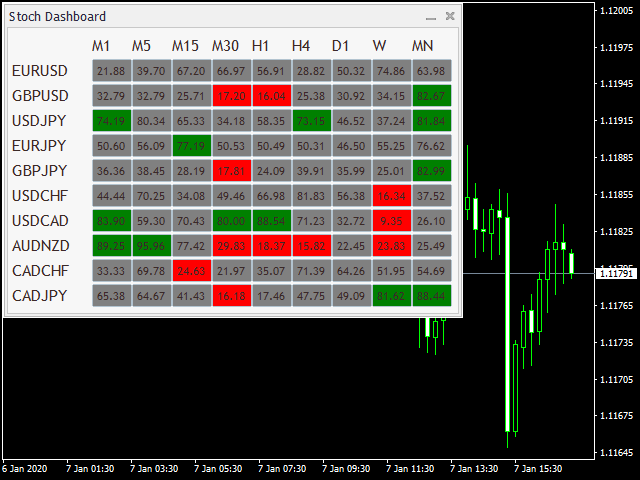Click red GBPUSD M30 cell 17.20
This screenshot has width=640, height=480.
tap(231, 96)
